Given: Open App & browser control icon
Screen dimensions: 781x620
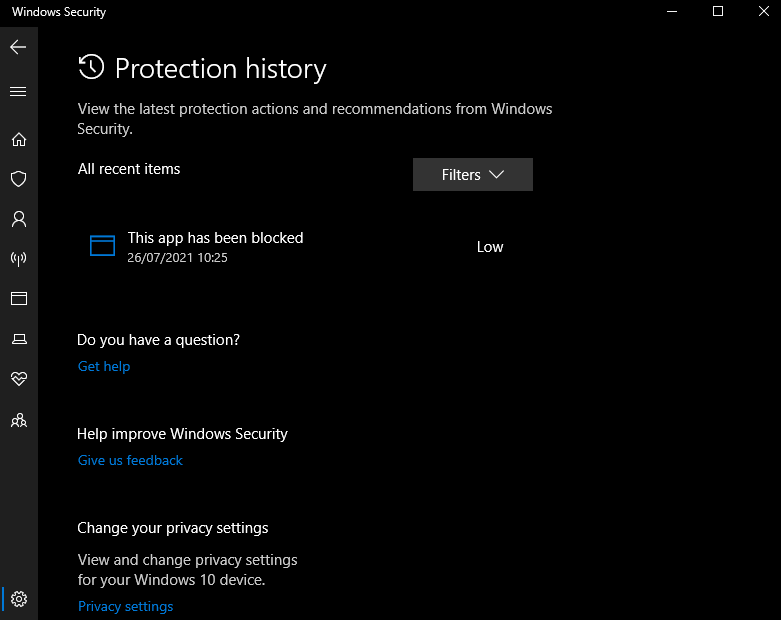Looking at the screenshot, I should (x=18, y=299).
